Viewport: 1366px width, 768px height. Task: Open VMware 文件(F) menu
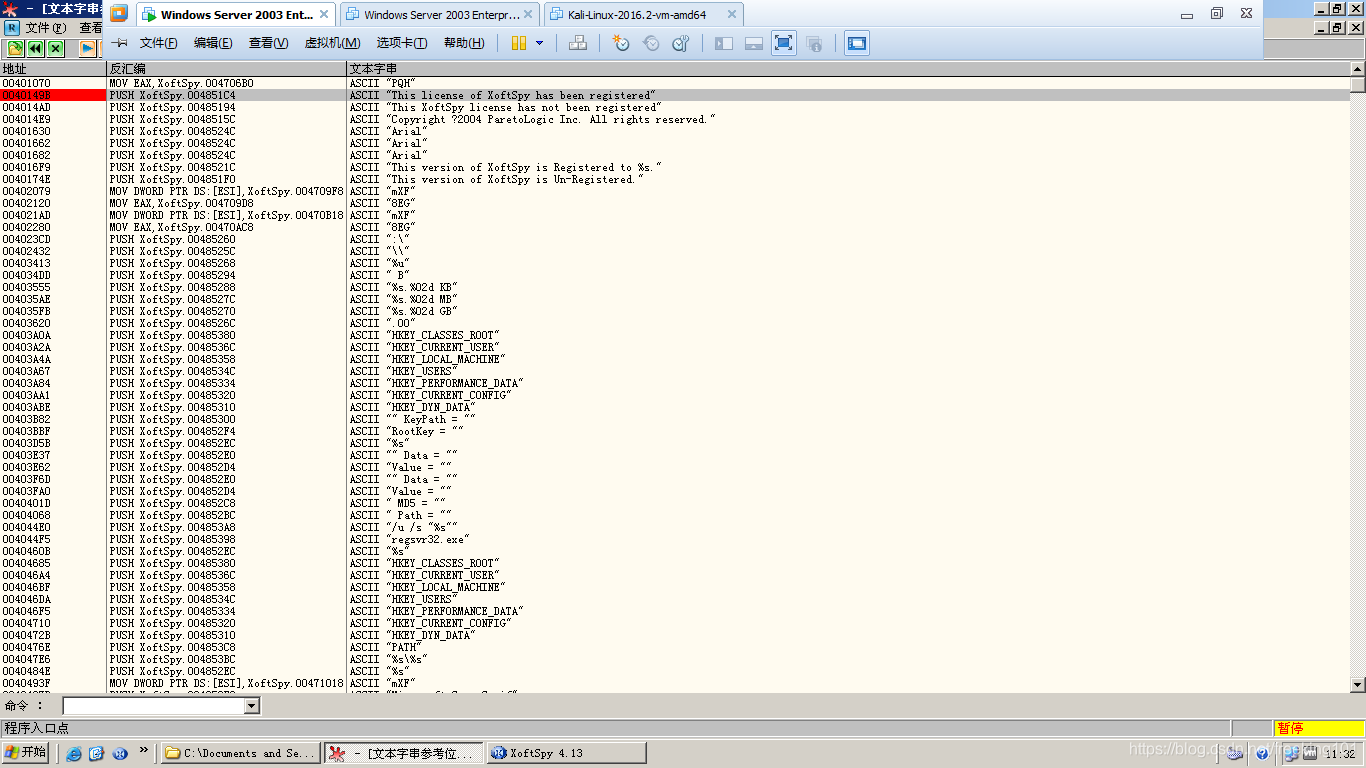click(158, 43)
